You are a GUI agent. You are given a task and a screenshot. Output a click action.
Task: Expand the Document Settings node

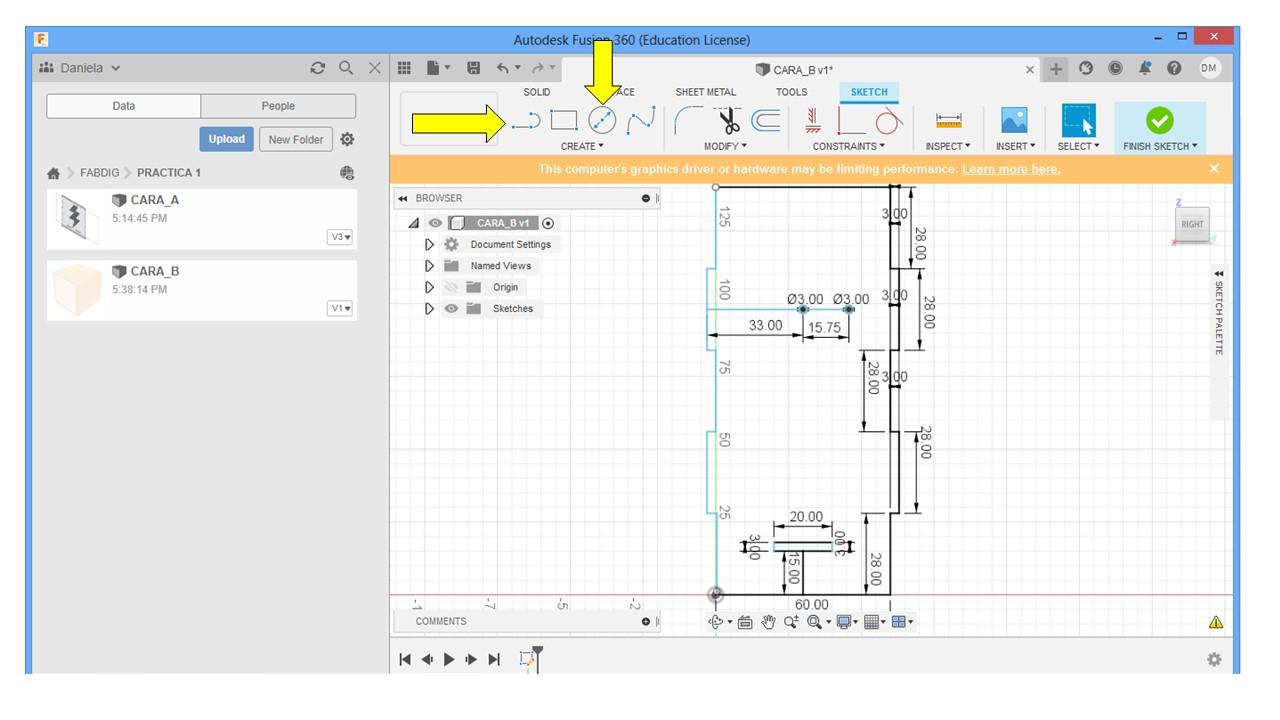click(x=431, y=244)
